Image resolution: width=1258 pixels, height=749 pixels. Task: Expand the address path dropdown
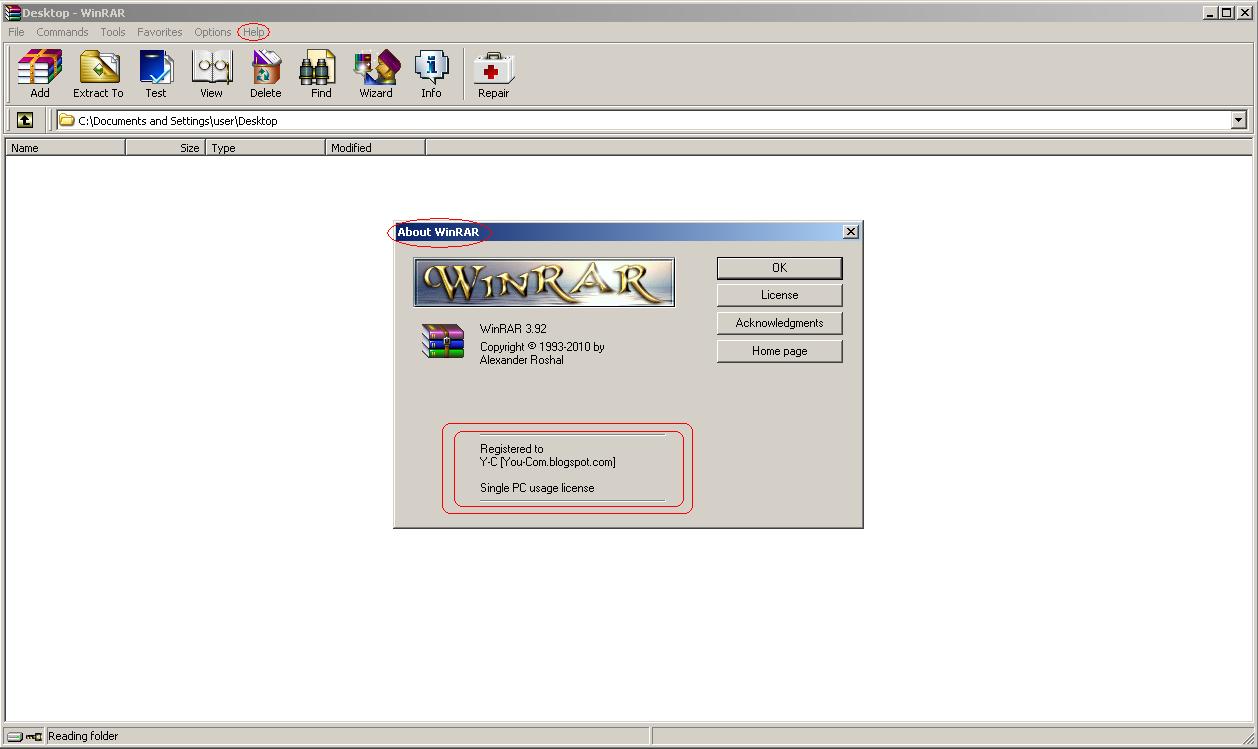click(1239, 120)
